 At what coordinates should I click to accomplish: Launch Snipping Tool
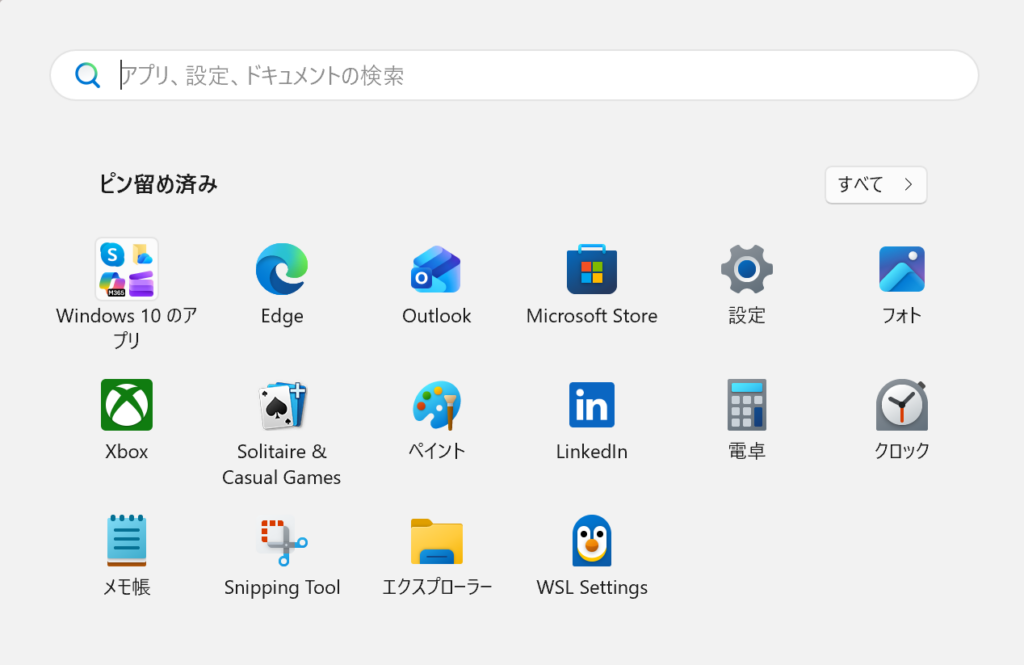pos(282,541)
